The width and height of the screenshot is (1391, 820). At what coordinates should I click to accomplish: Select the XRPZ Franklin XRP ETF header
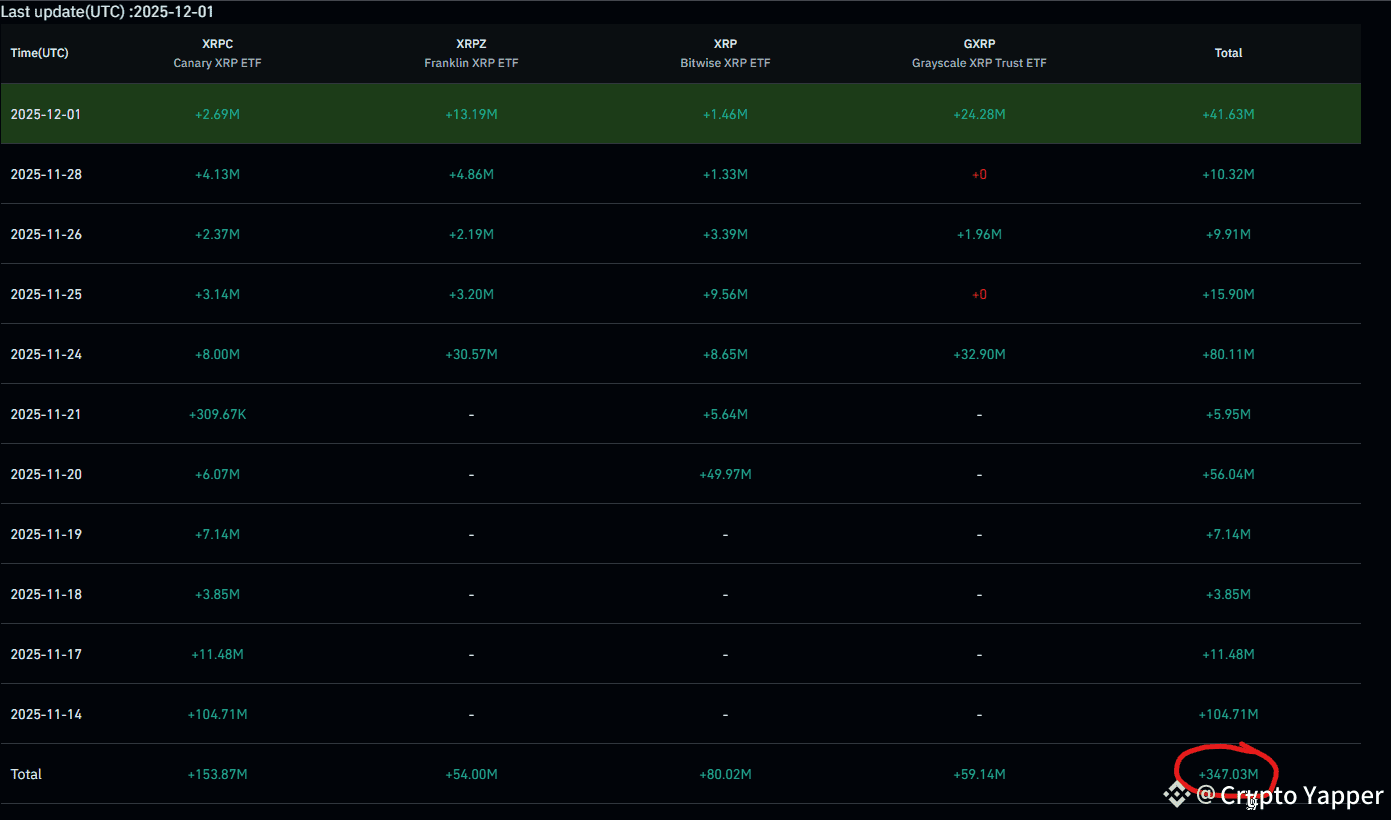tap(471, 53)
